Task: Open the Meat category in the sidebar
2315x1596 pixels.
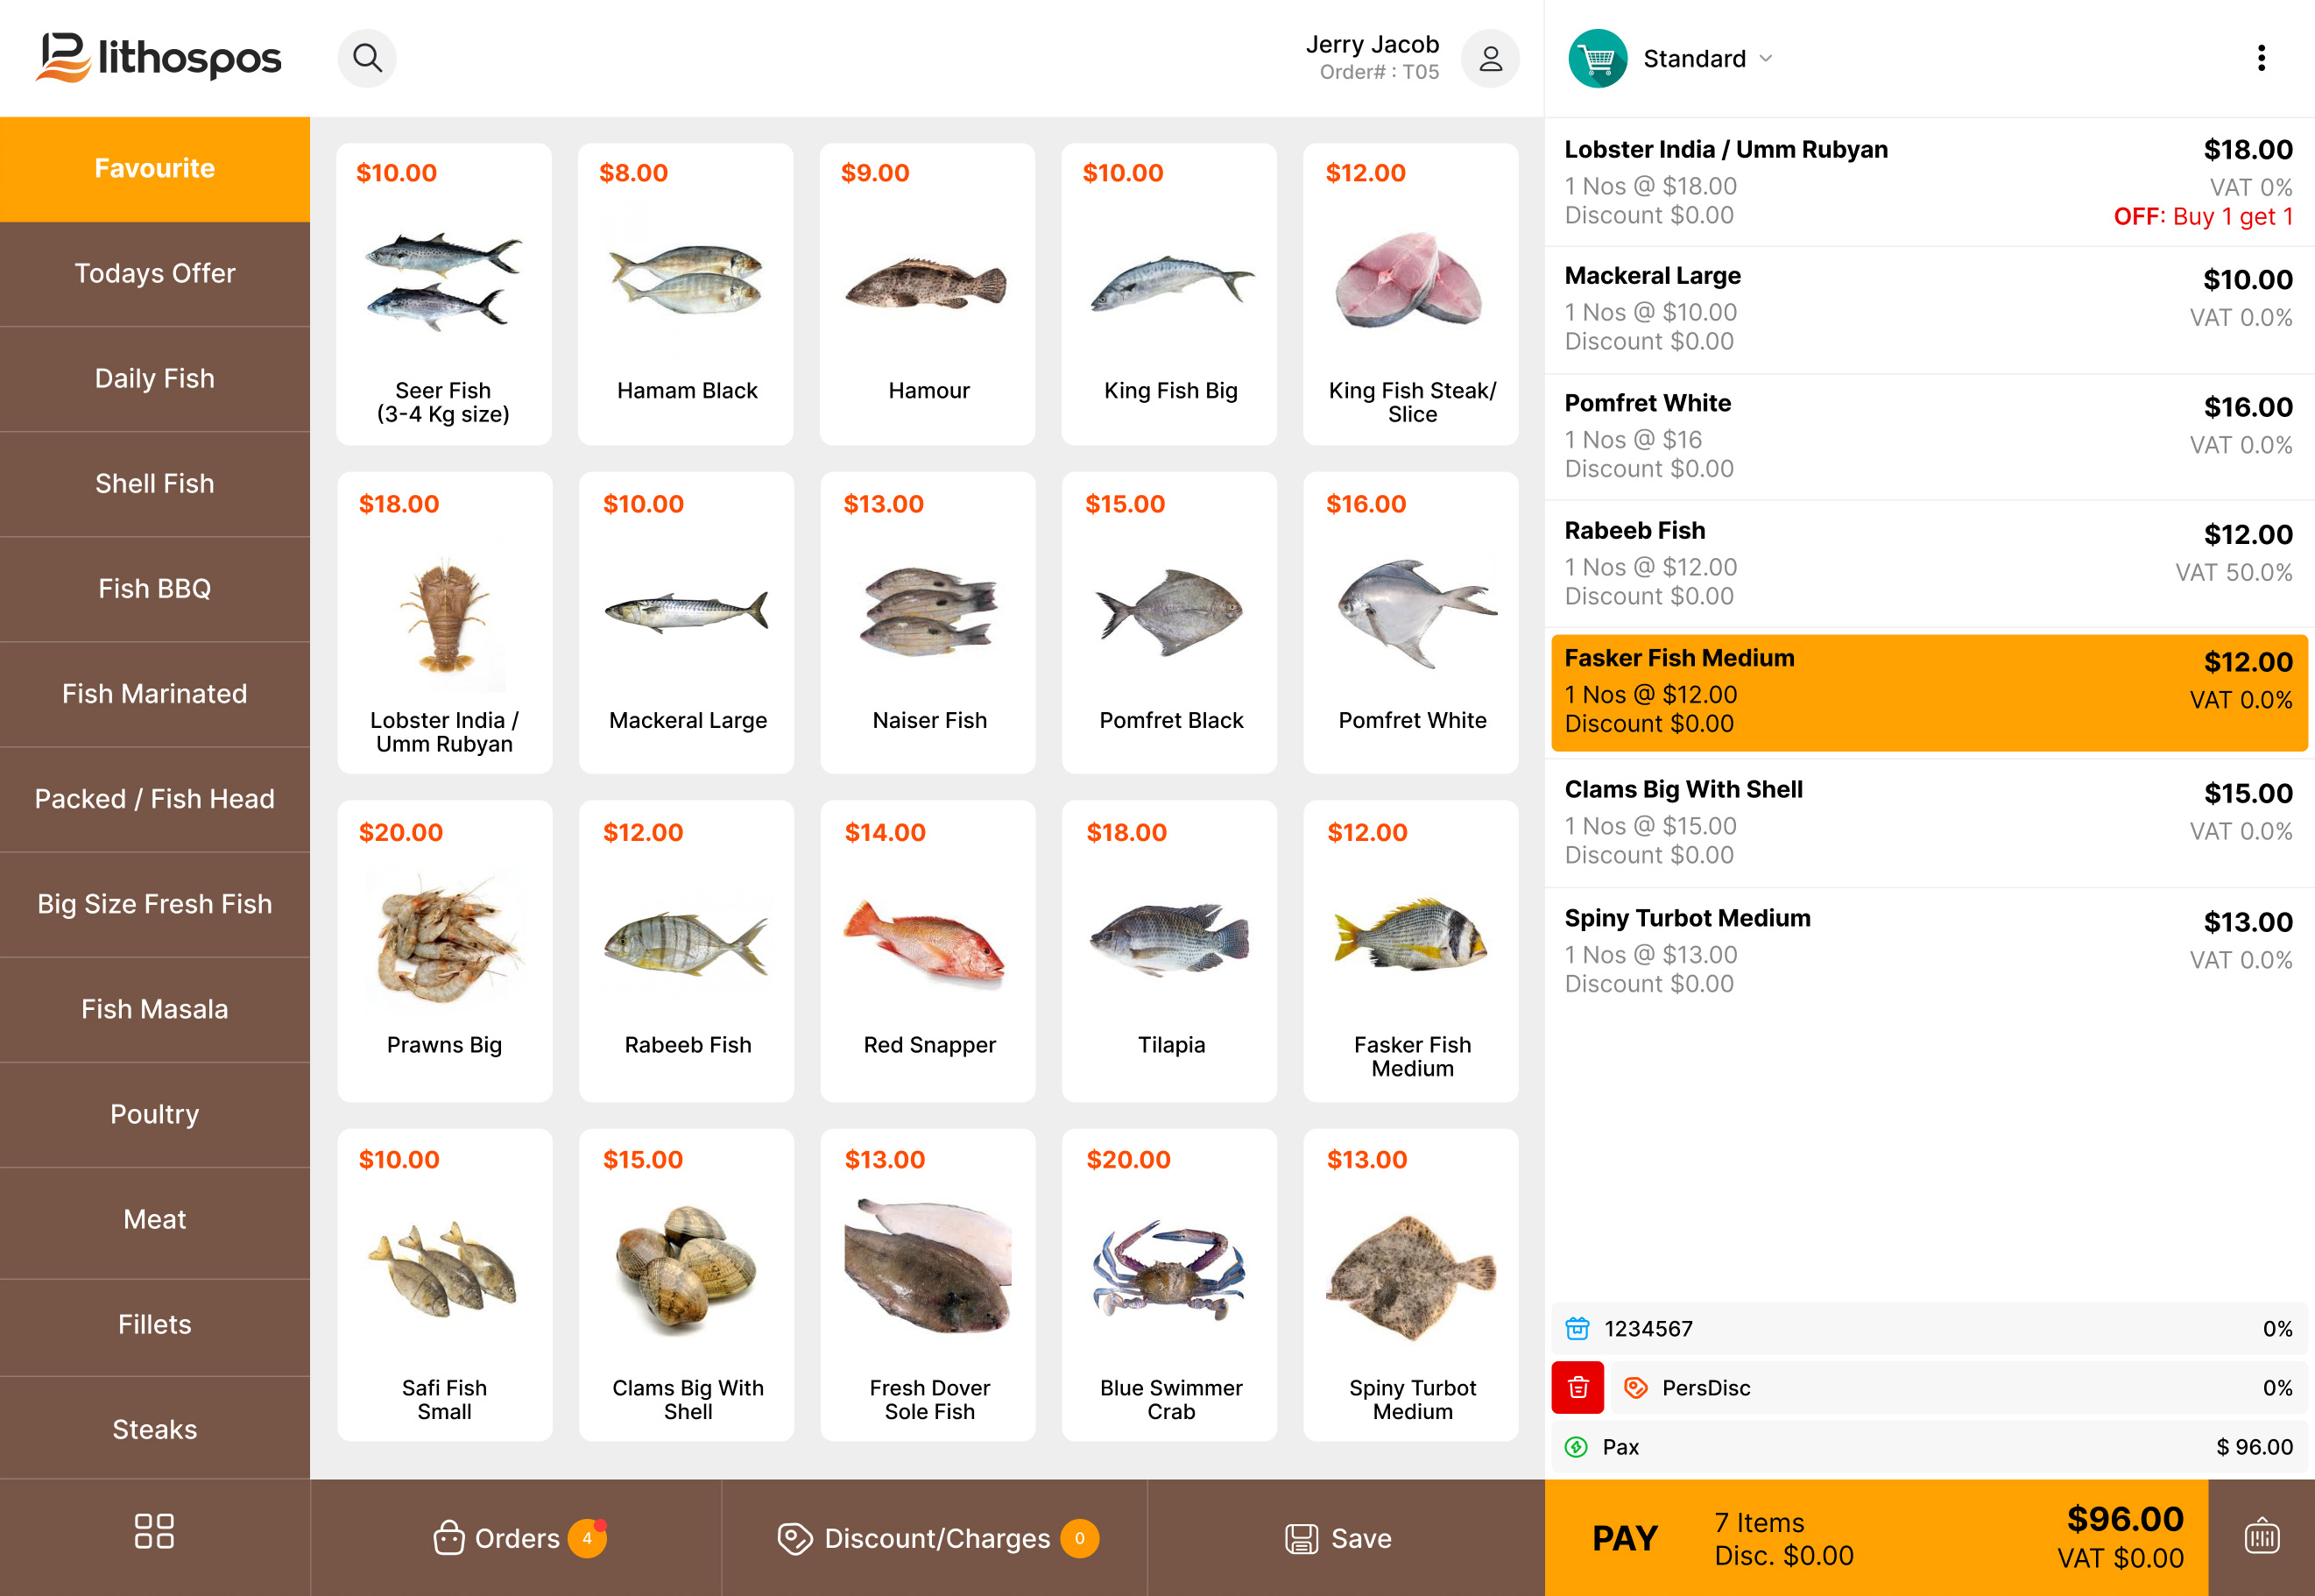Action: tap(154, 1219)
